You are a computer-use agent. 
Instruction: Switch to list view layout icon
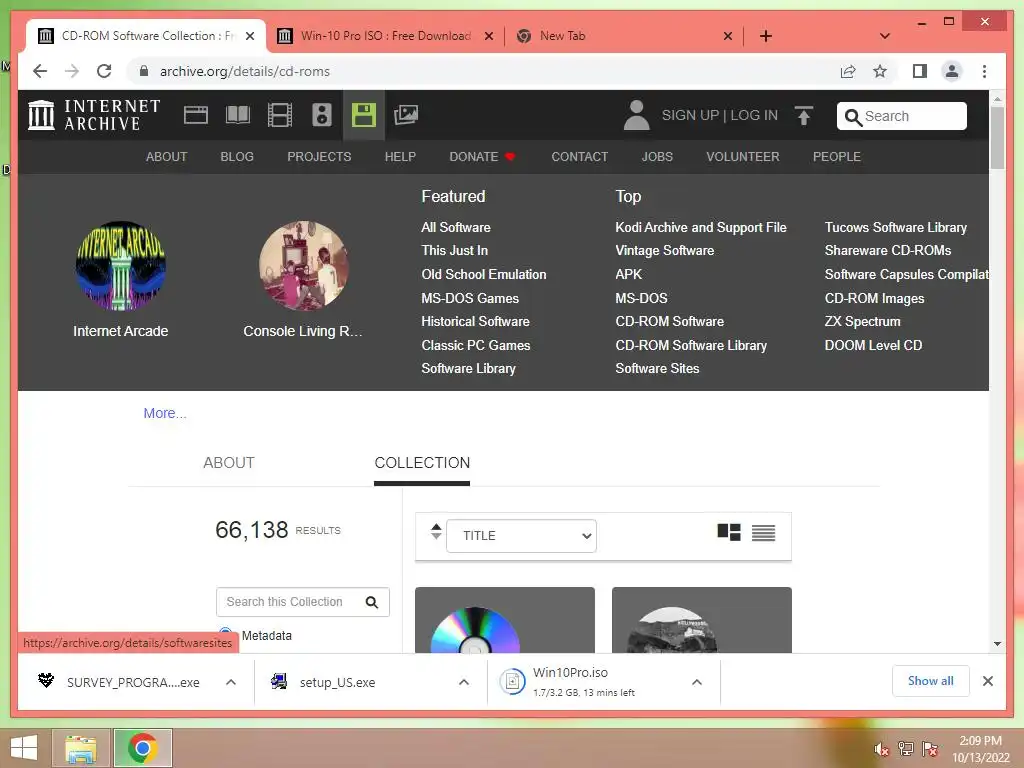coord(763,533)
